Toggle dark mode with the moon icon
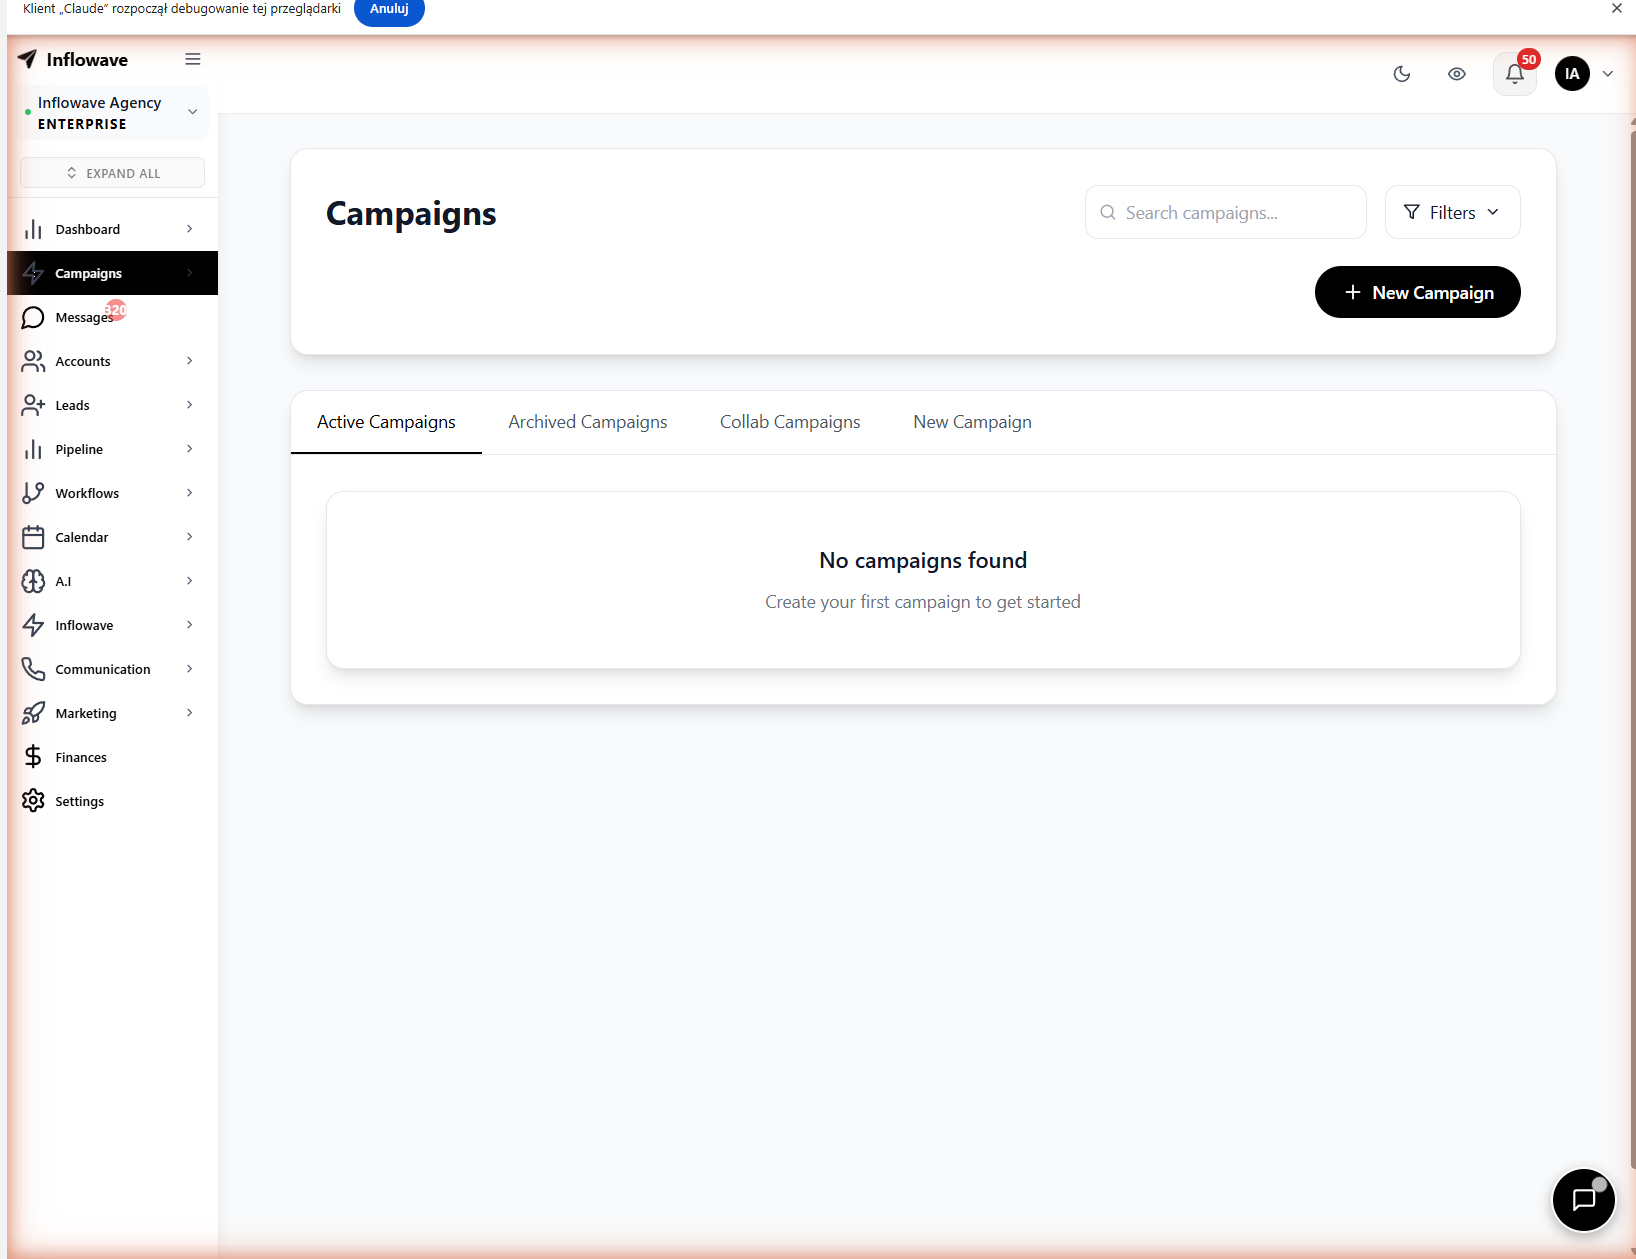This screenshot has height=1259, width=1636. coord(1401,74)
